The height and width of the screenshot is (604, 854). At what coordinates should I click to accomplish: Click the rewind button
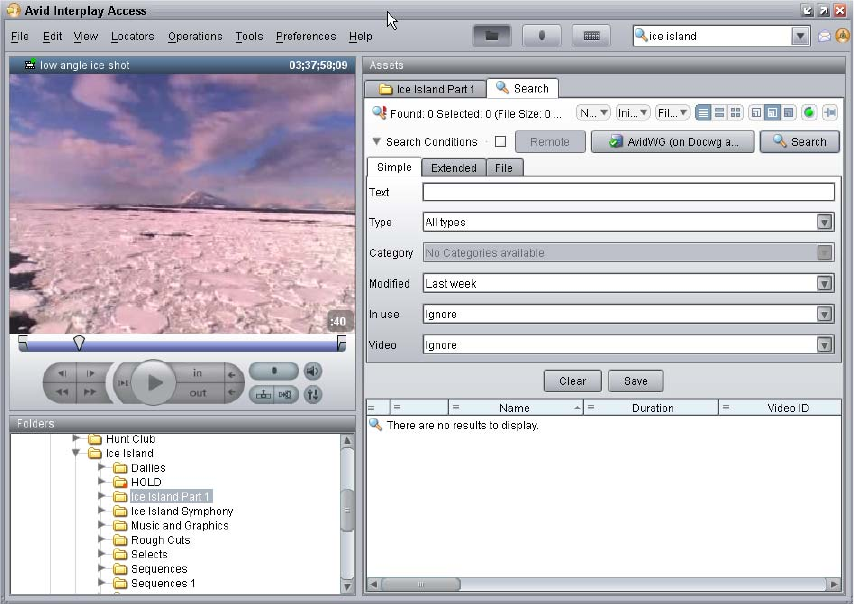coord(62,392)
